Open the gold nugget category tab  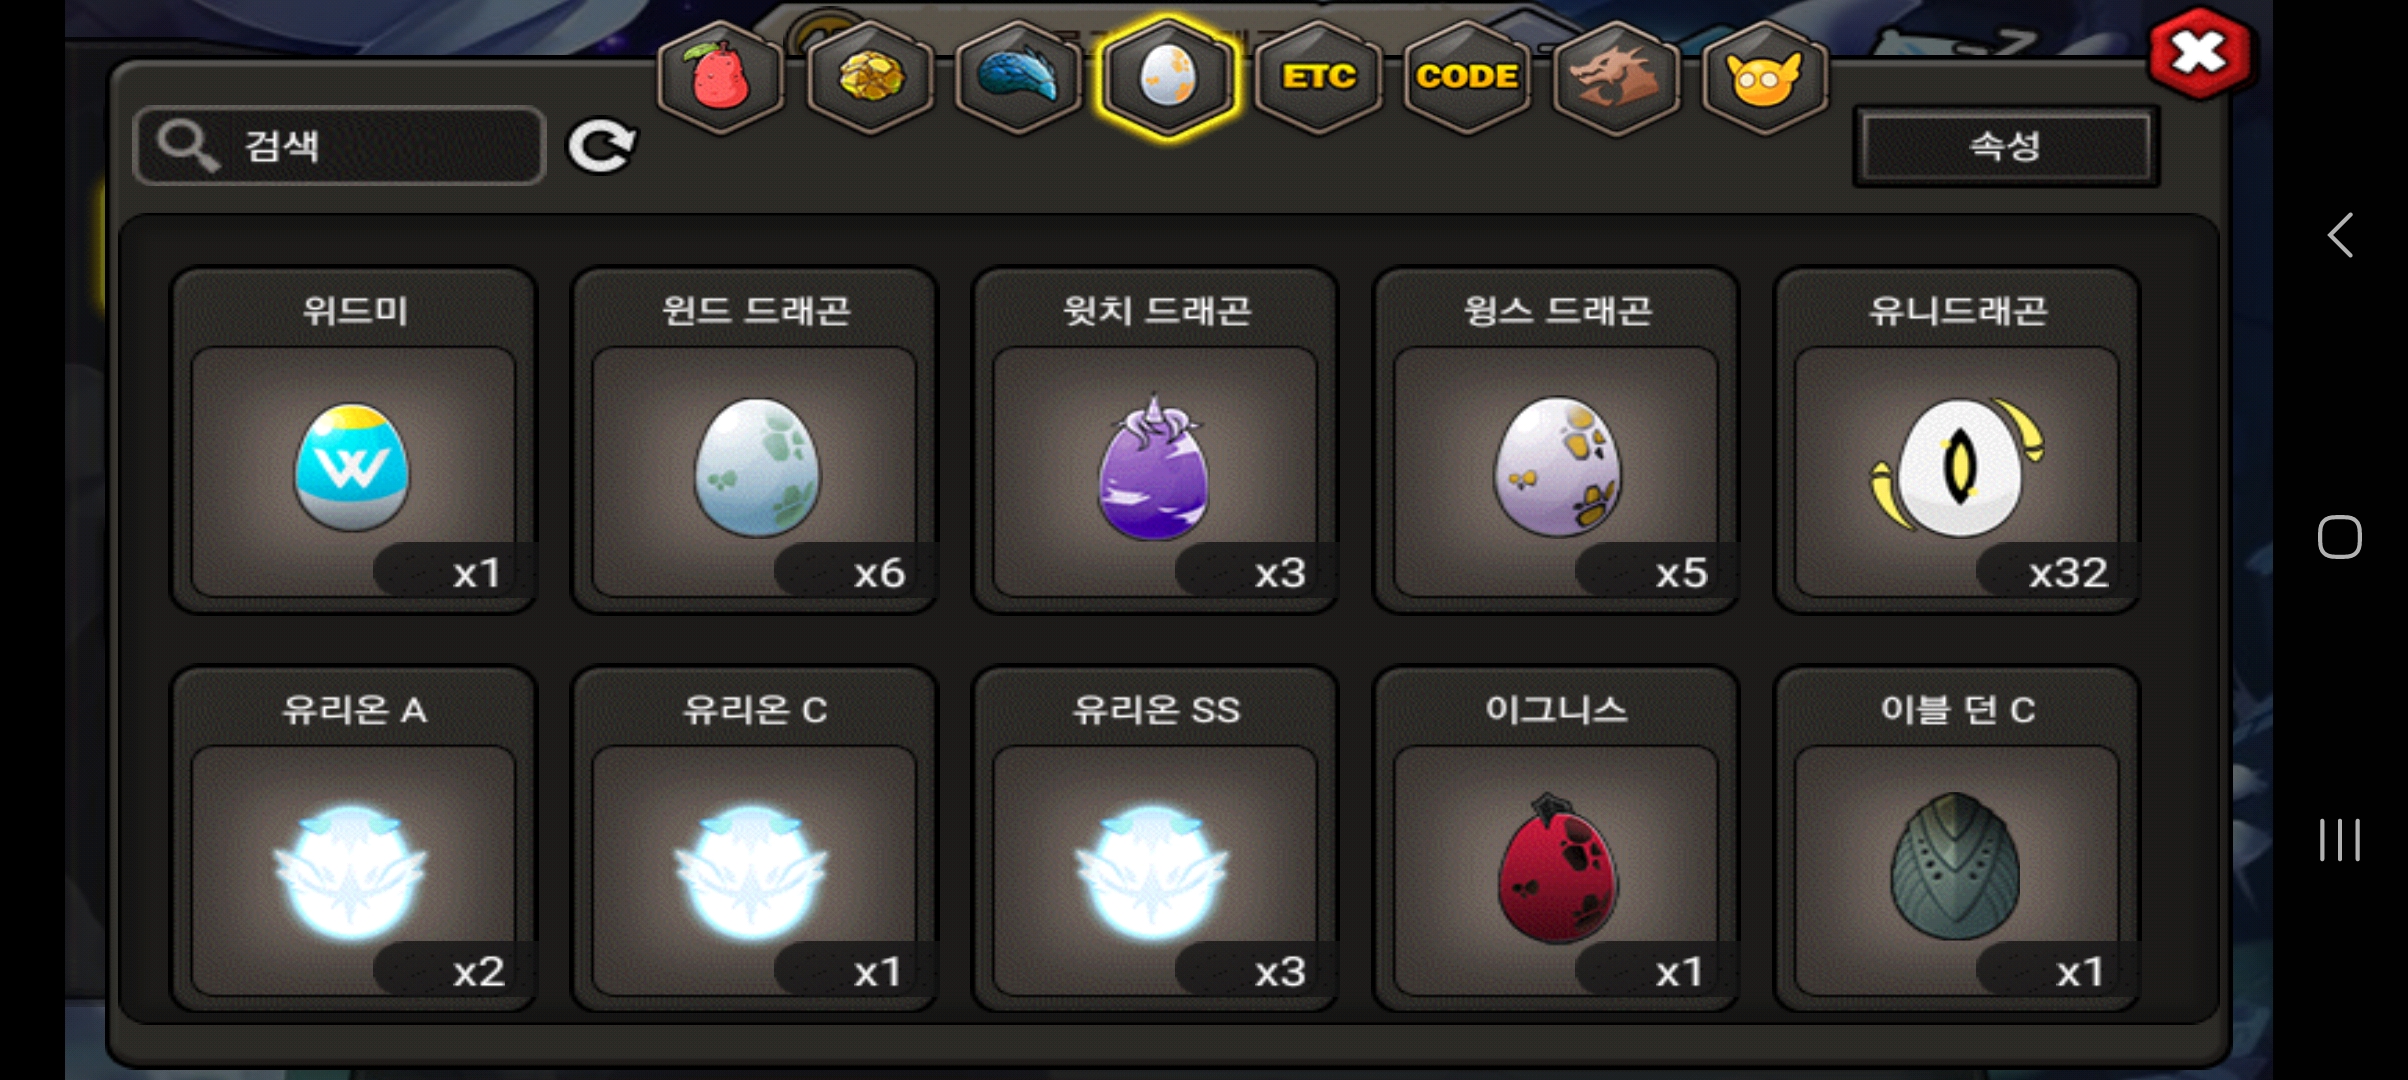tap(869, 76)
